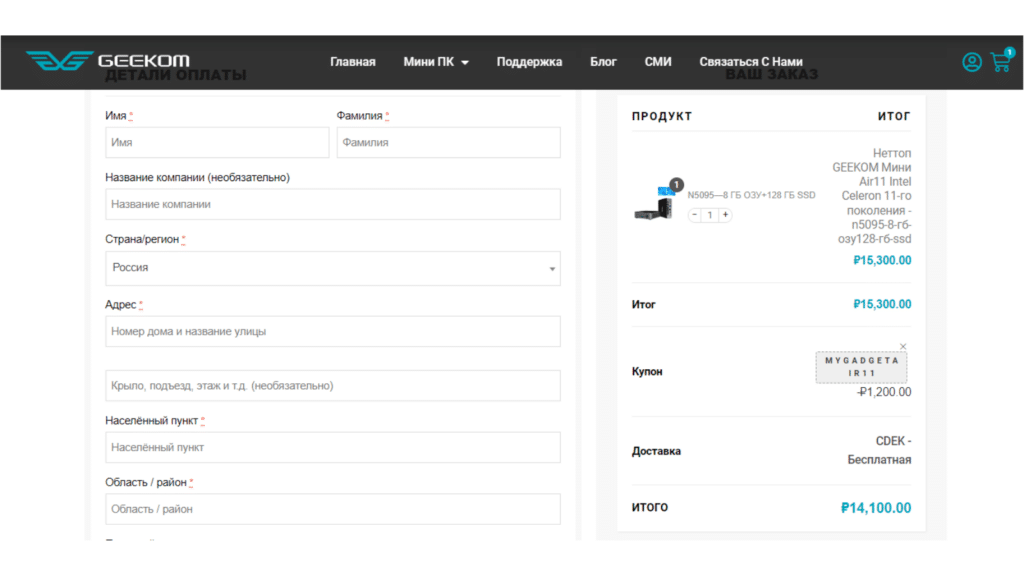Click the CDEK - Бесплатная delivery text
This screenshot has width=1024, height=576.
coord(879,451)
